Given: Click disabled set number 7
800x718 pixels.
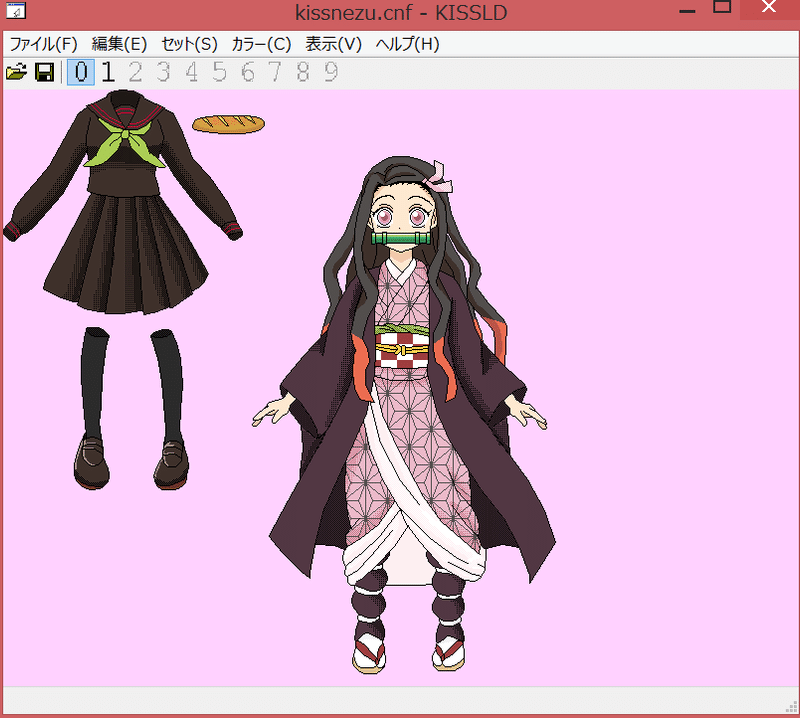Looking at the screenshot, I should (275, 72).
